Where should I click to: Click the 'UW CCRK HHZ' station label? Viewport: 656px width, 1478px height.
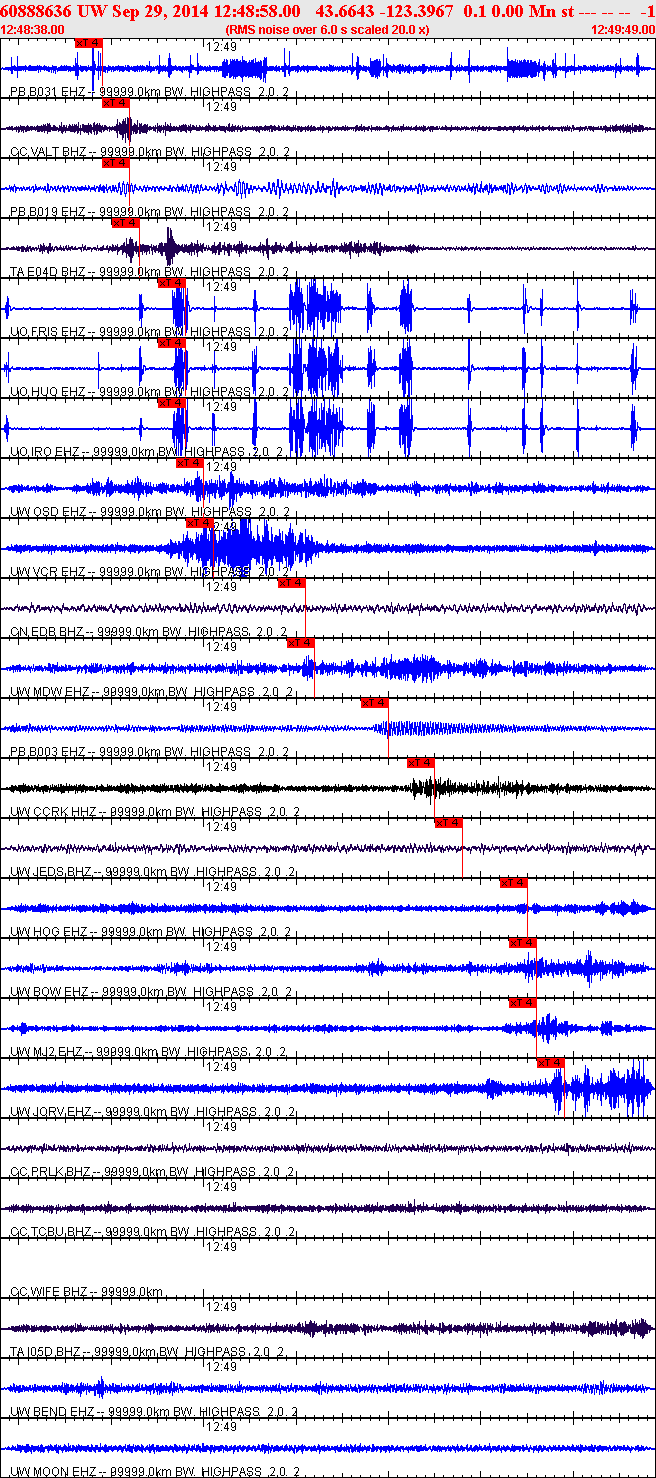[54, 812]
